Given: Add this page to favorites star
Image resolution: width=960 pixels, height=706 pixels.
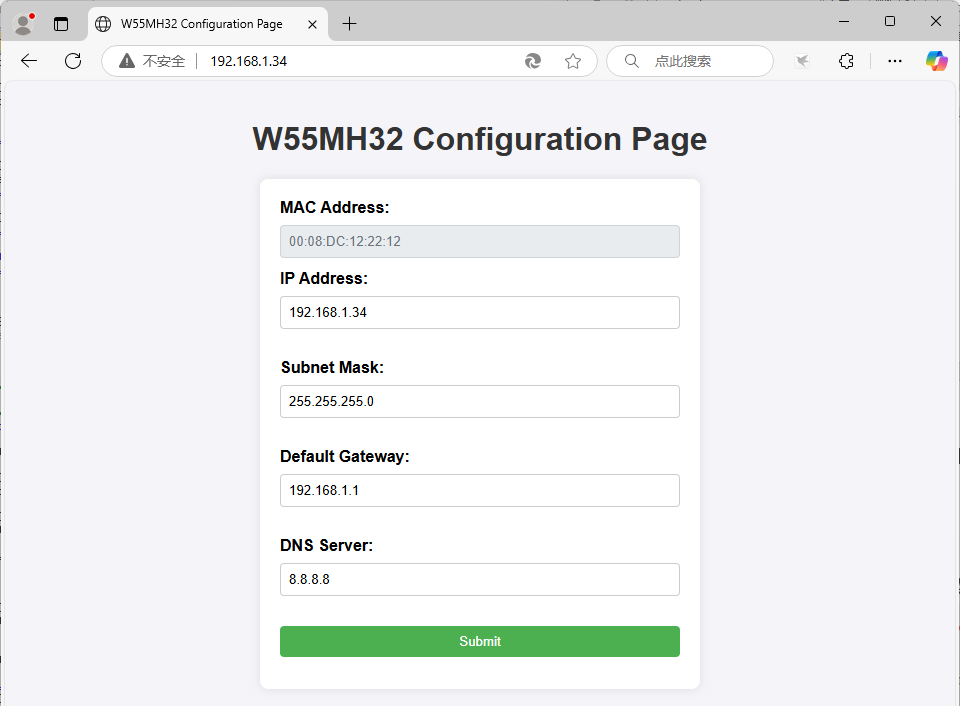Looking at the screenshot, I should click(573, 61).
